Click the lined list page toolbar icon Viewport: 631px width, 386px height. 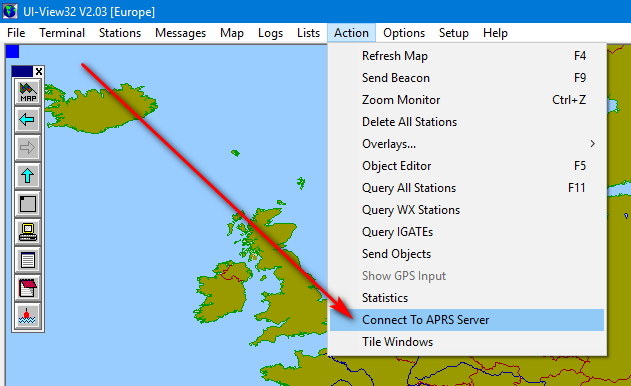[28, 261]
